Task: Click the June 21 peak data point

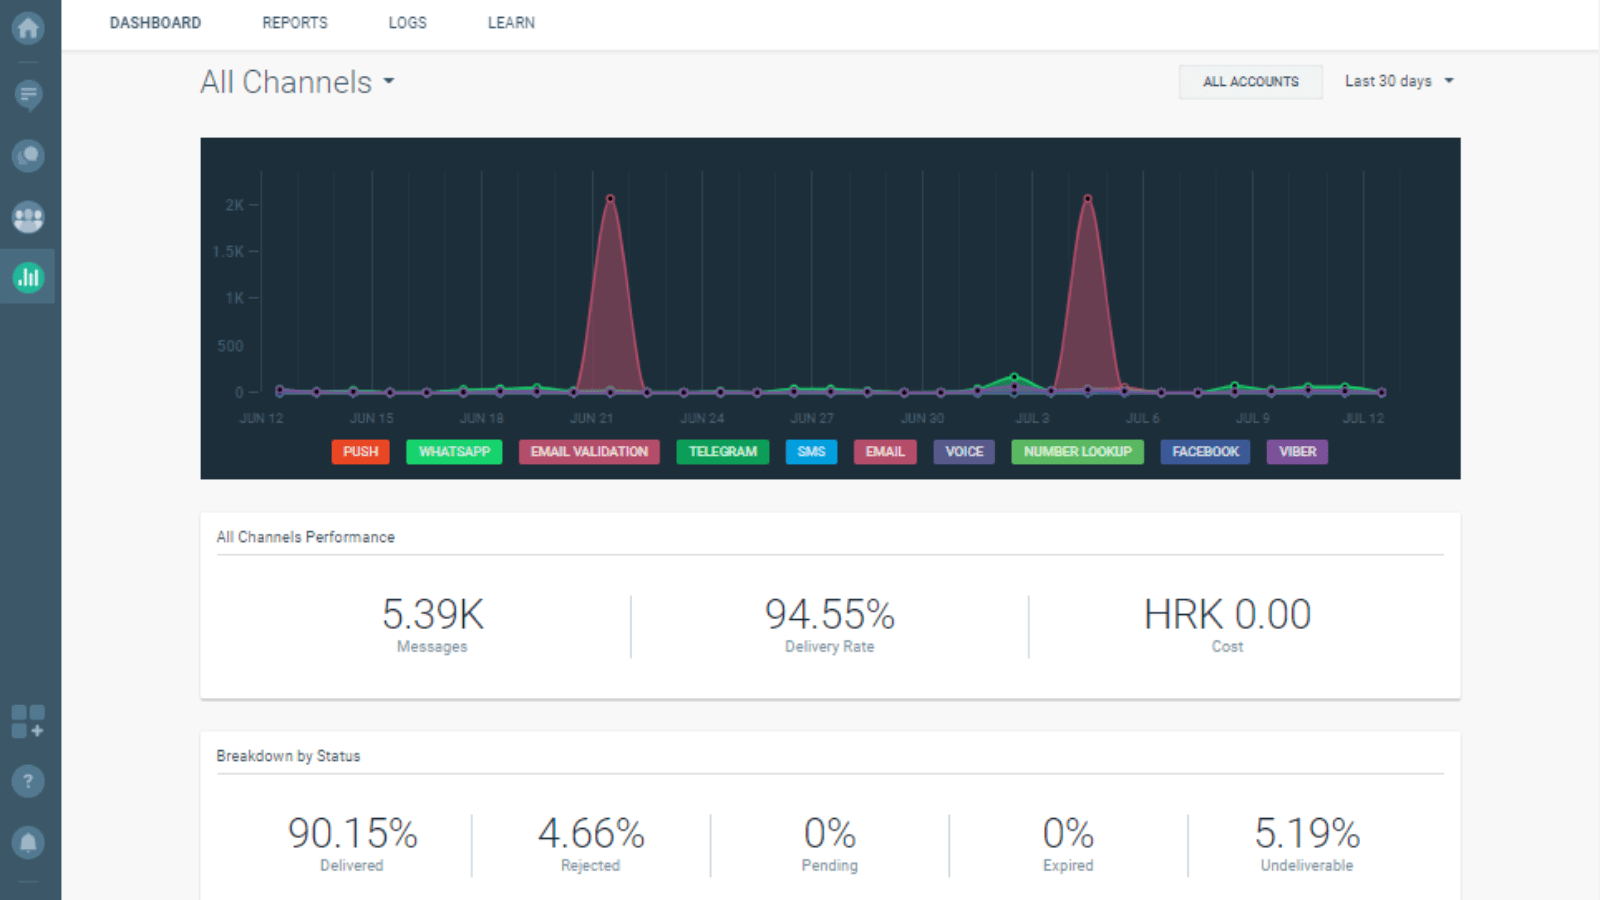Action: 610,199
